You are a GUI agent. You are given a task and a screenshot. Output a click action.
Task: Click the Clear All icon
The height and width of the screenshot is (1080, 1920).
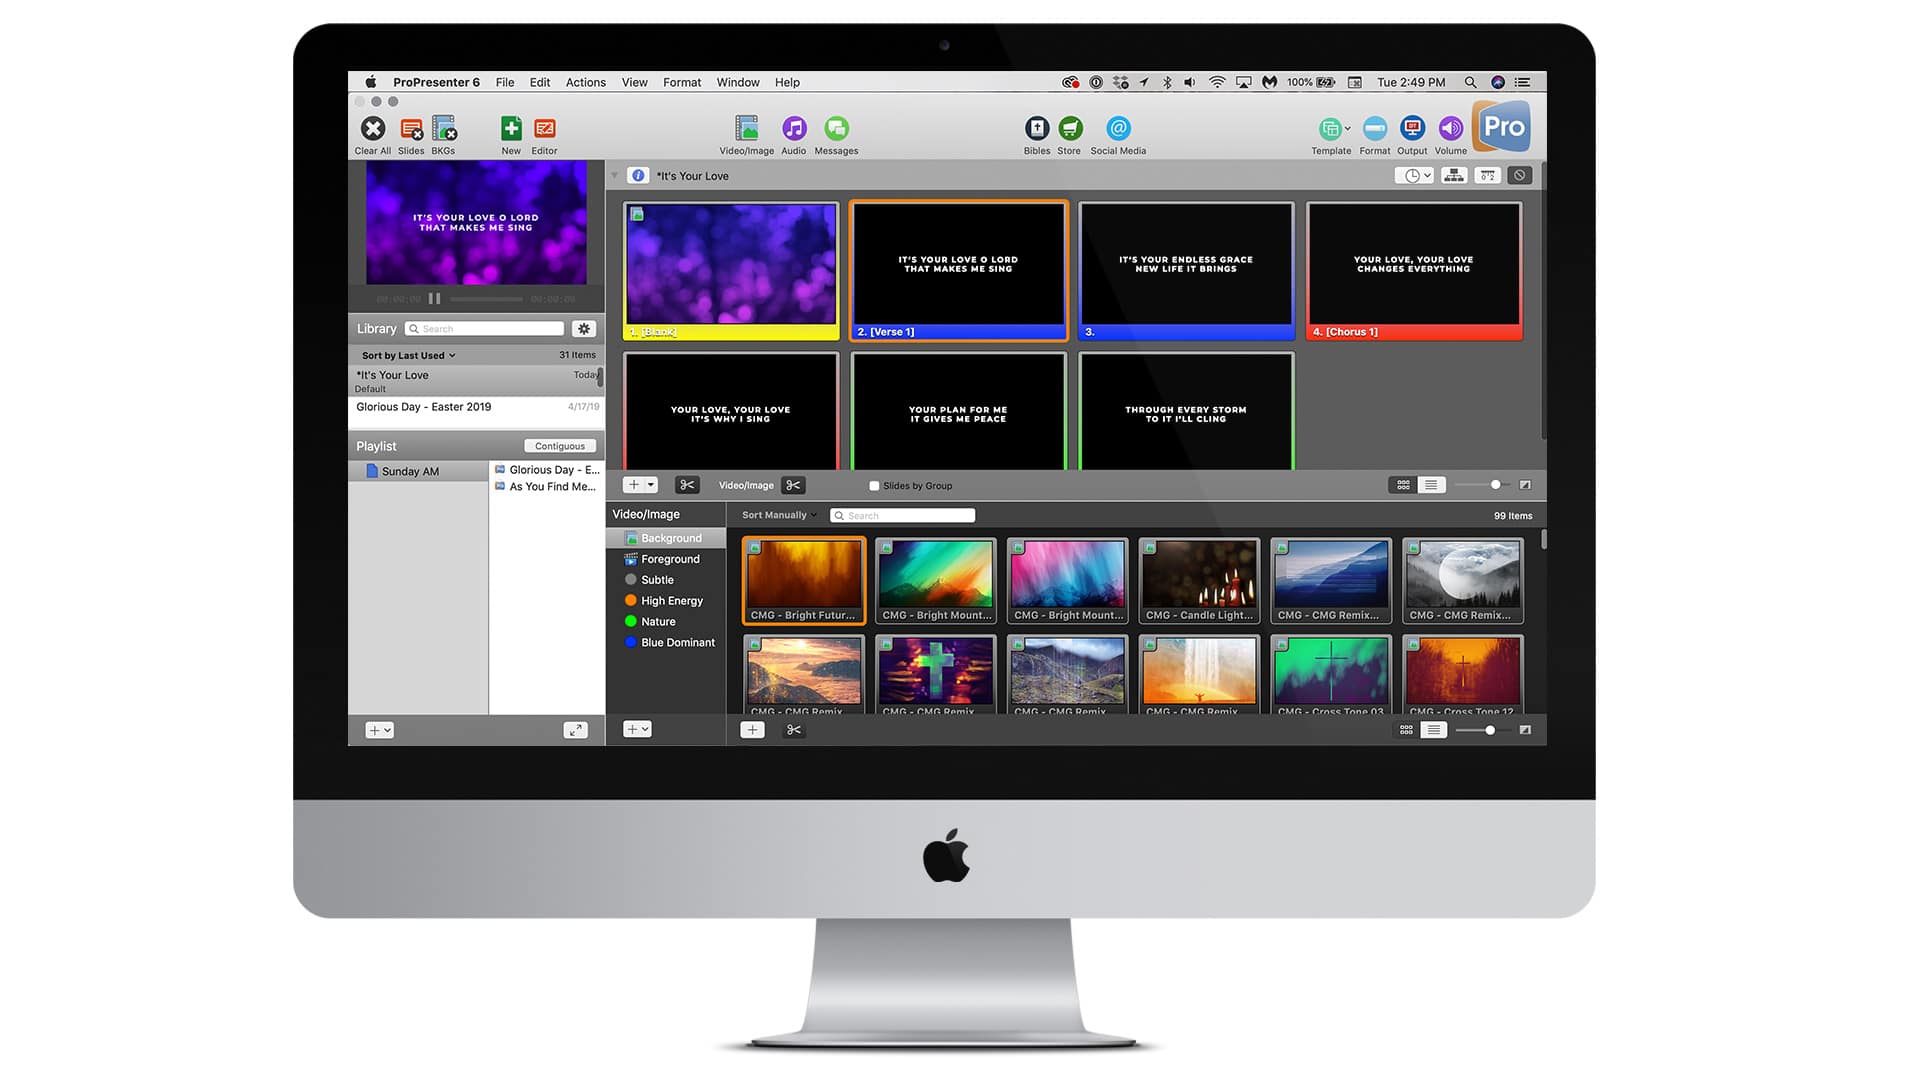click(x=373, y=128)
